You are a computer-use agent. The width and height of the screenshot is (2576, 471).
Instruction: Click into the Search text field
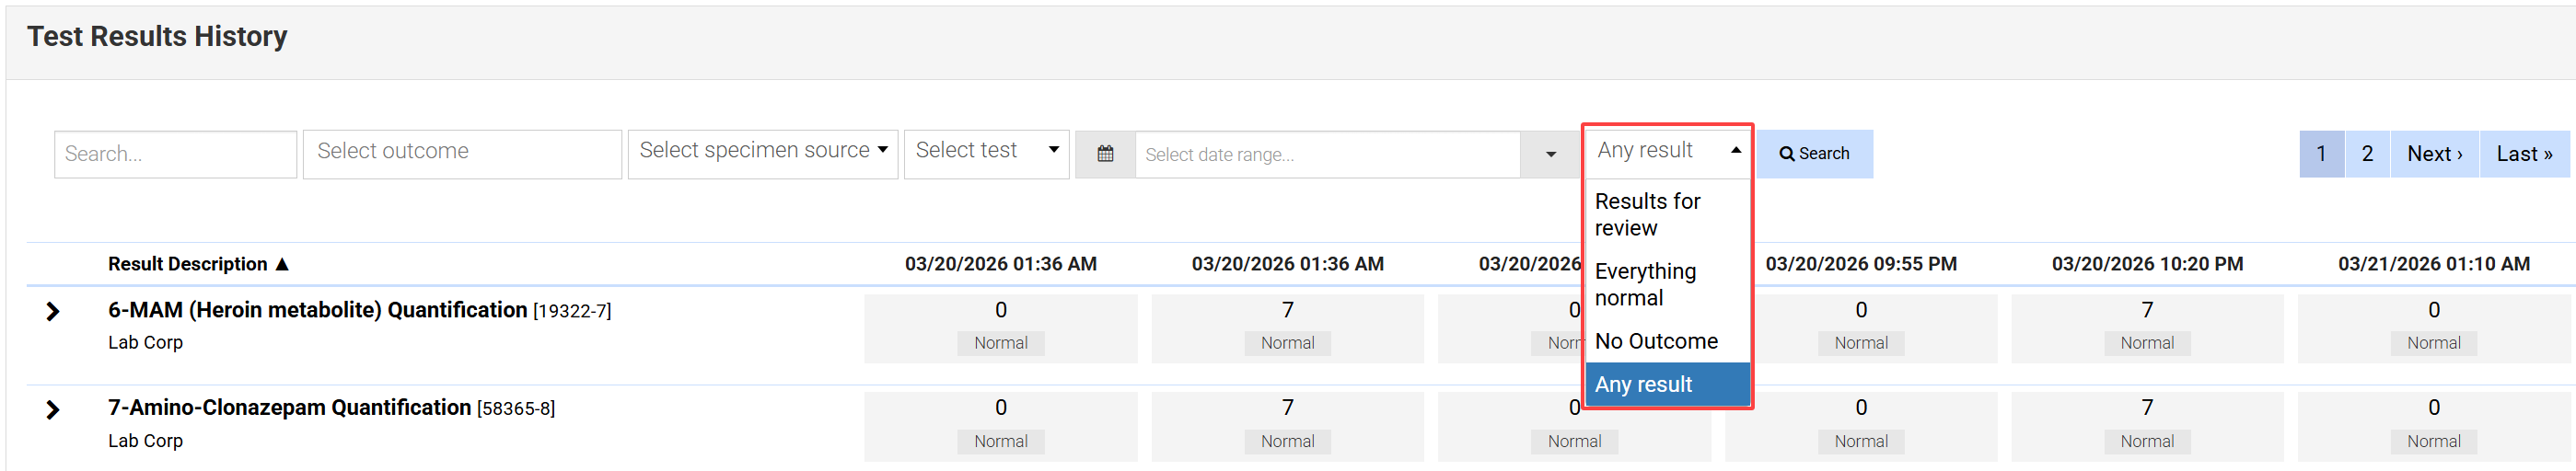[175, 154]
